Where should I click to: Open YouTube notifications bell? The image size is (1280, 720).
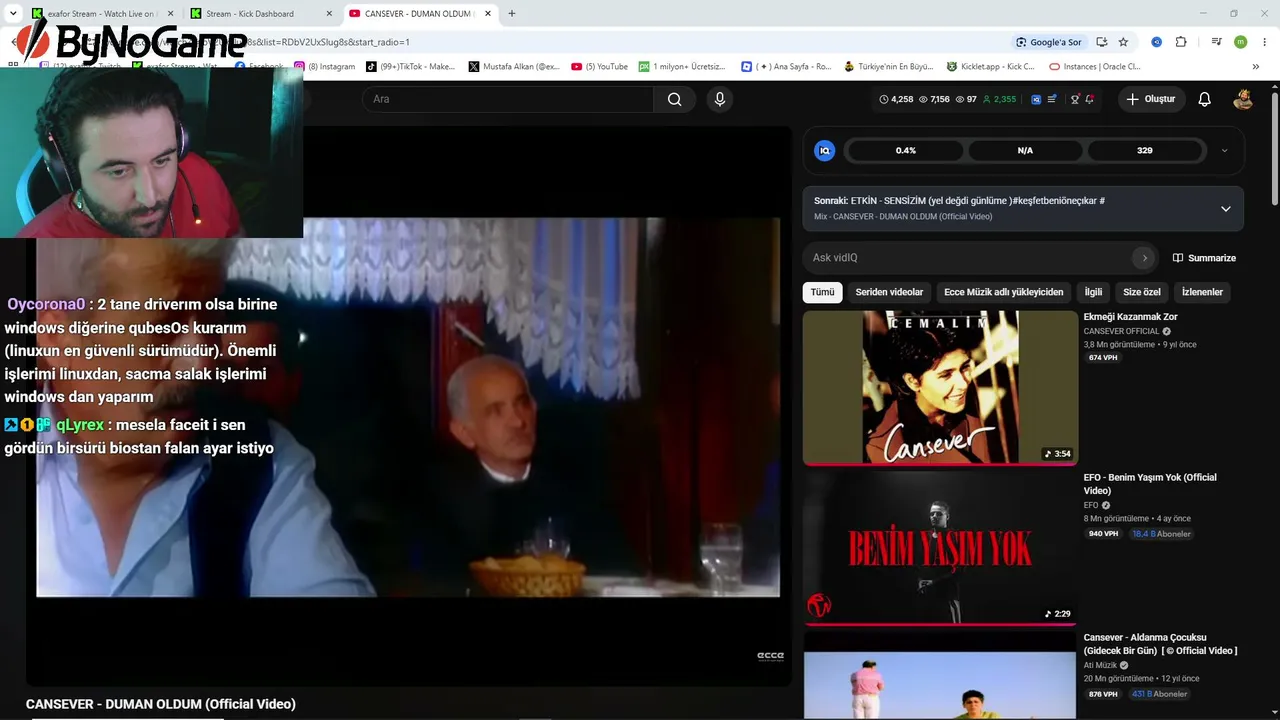(x=1205, y=99)
